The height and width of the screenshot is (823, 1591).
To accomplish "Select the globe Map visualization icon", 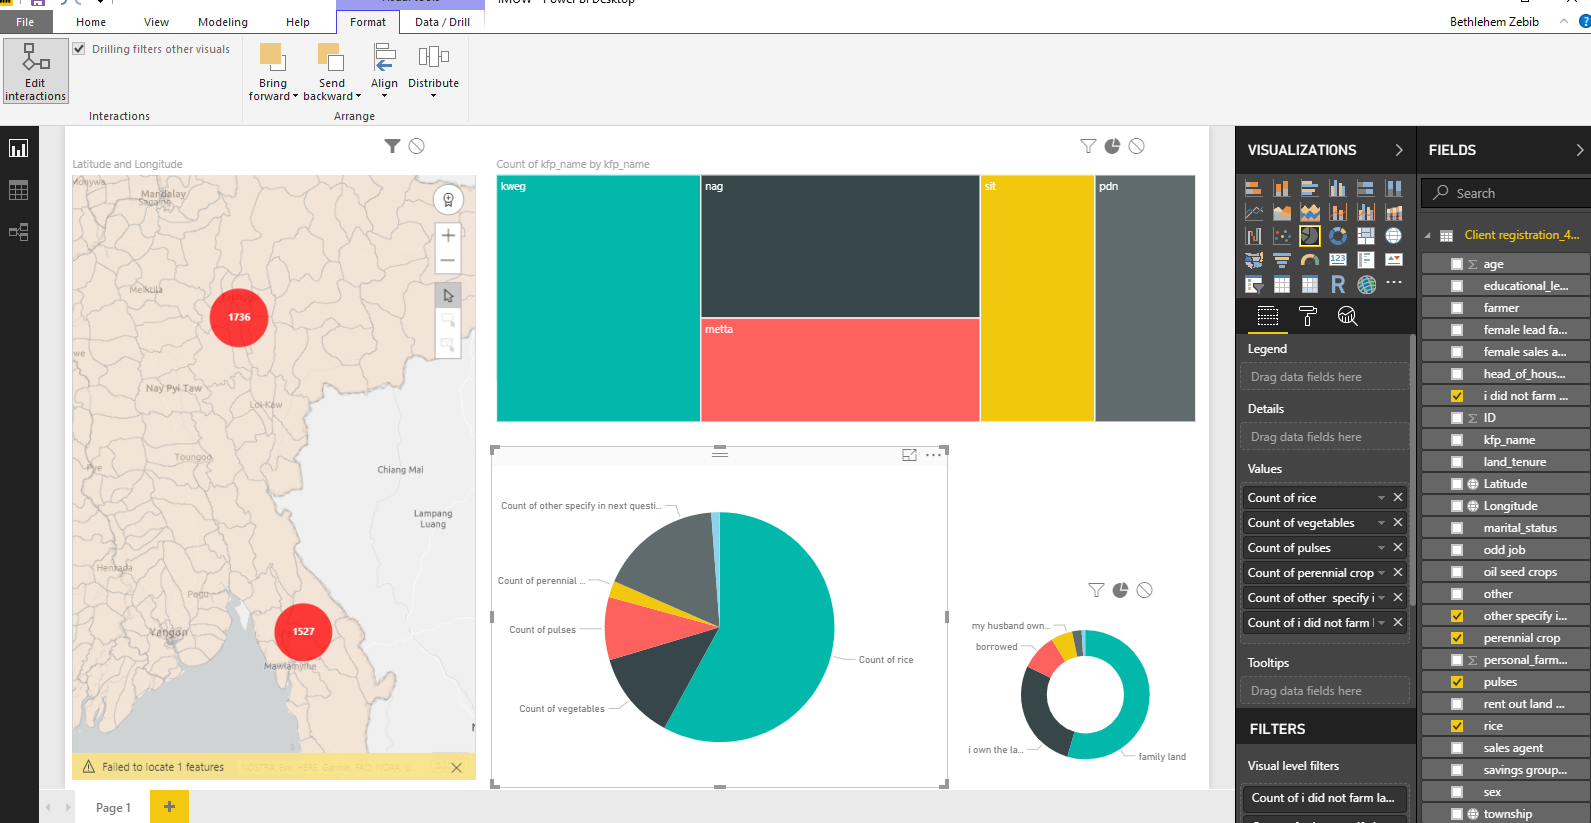I will (1394, 236).
